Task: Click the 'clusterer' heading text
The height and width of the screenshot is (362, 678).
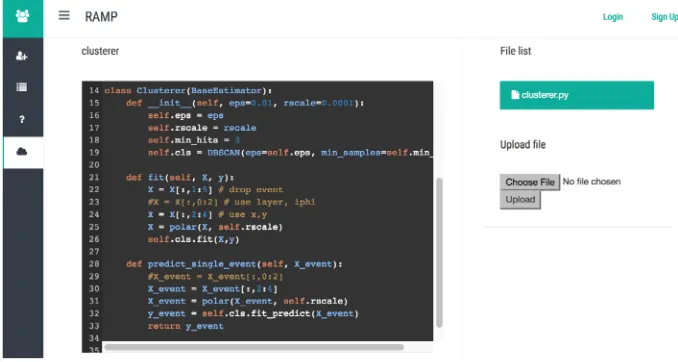Action: 100,51
